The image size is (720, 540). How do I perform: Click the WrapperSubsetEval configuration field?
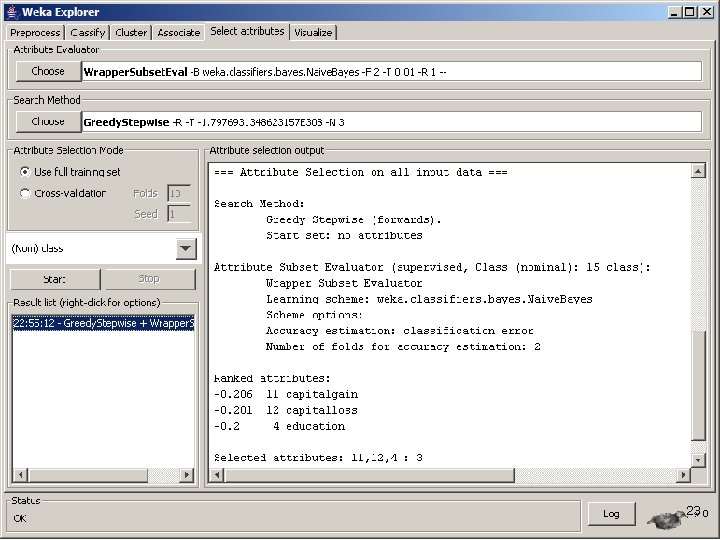click(x=392, y=72)
